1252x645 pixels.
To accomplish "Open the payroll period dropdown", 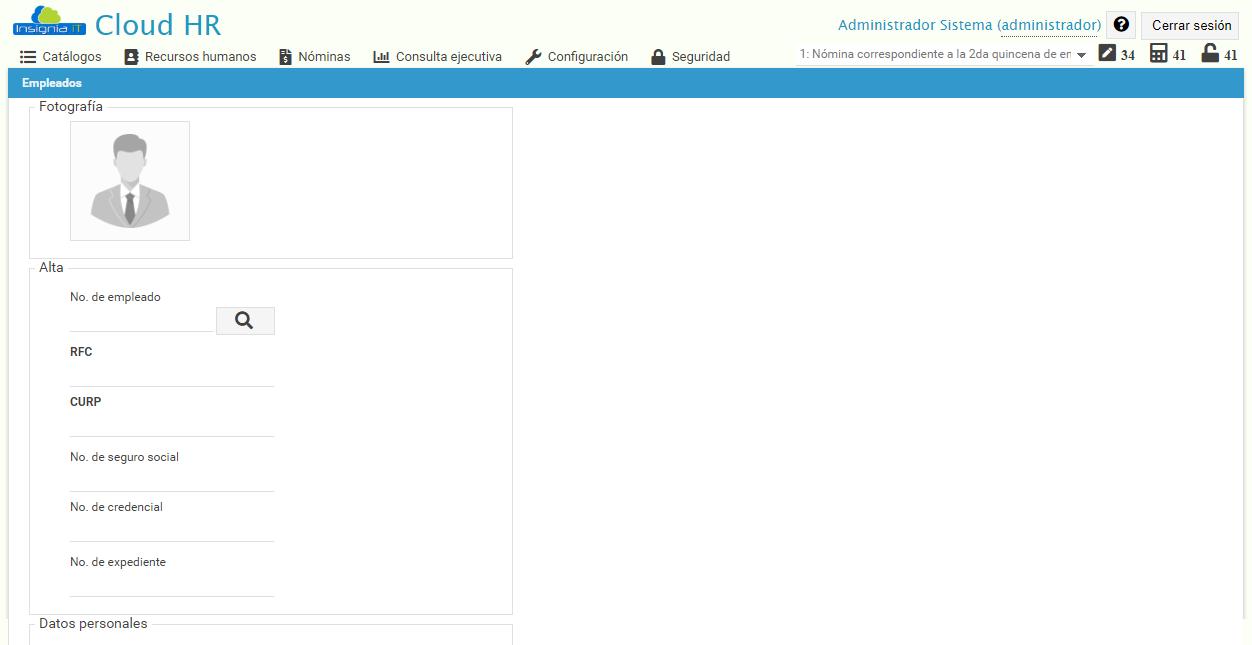I will click(x=1082, y=56).
